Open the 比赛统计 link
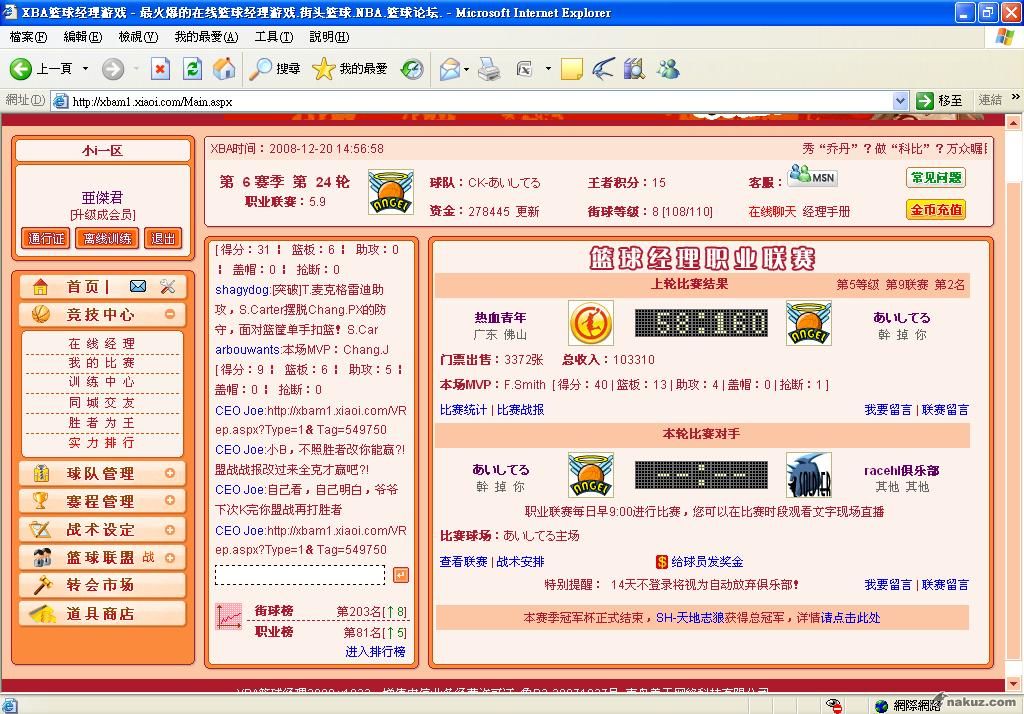Image resolution: width=1024 pixels, height=714 pixels. (x=463, y=410)
